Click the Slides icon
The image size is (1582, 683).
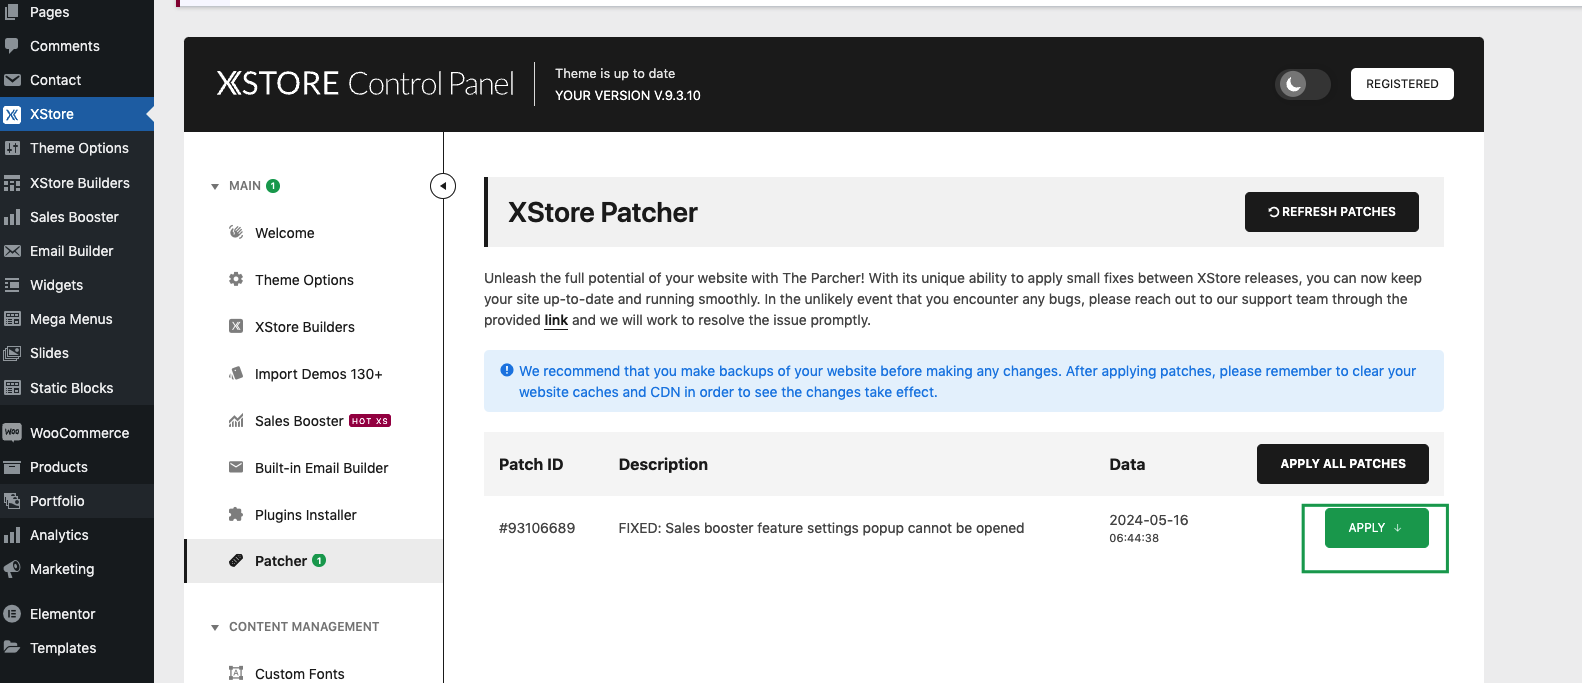12,353
